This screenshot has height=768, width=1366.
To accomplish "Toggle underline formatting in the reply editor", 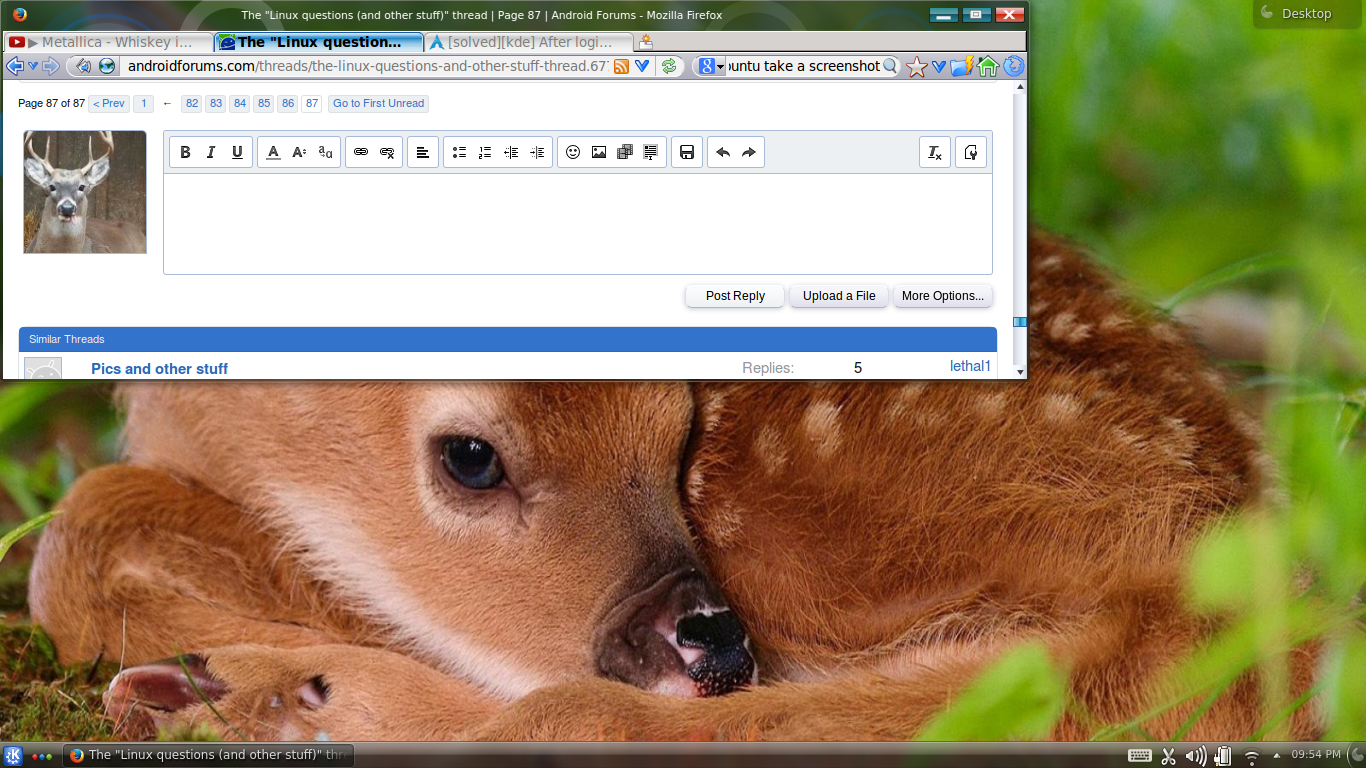I will point(237,152).
